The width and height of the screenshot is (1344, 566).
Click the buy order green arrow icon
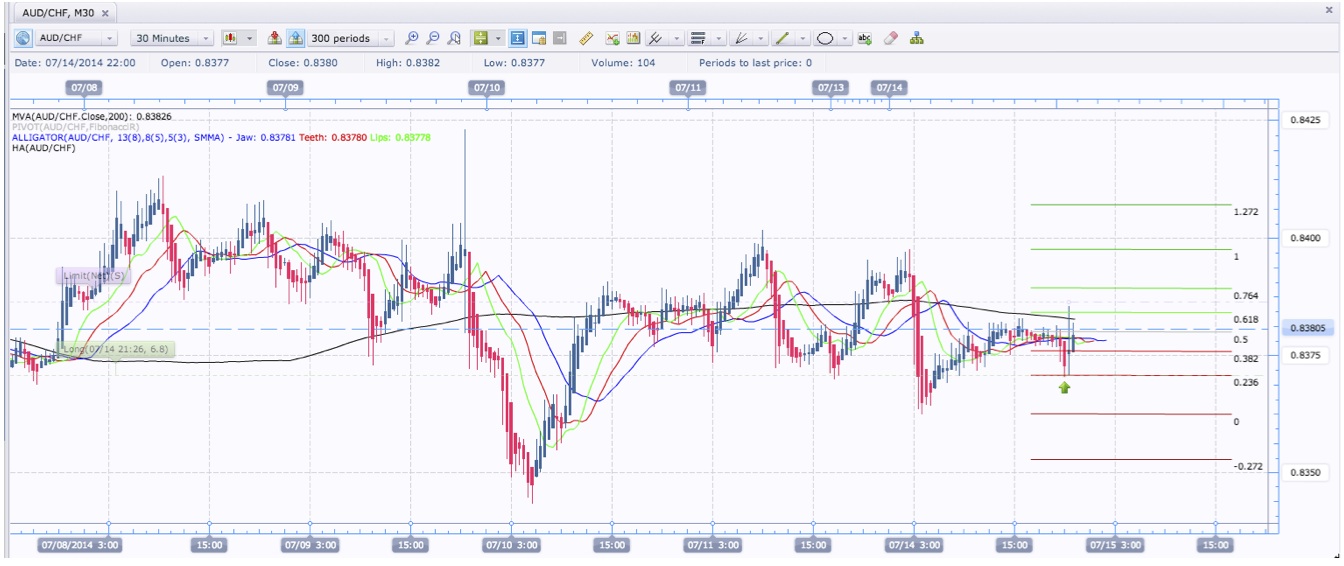[x=296, y=38]
